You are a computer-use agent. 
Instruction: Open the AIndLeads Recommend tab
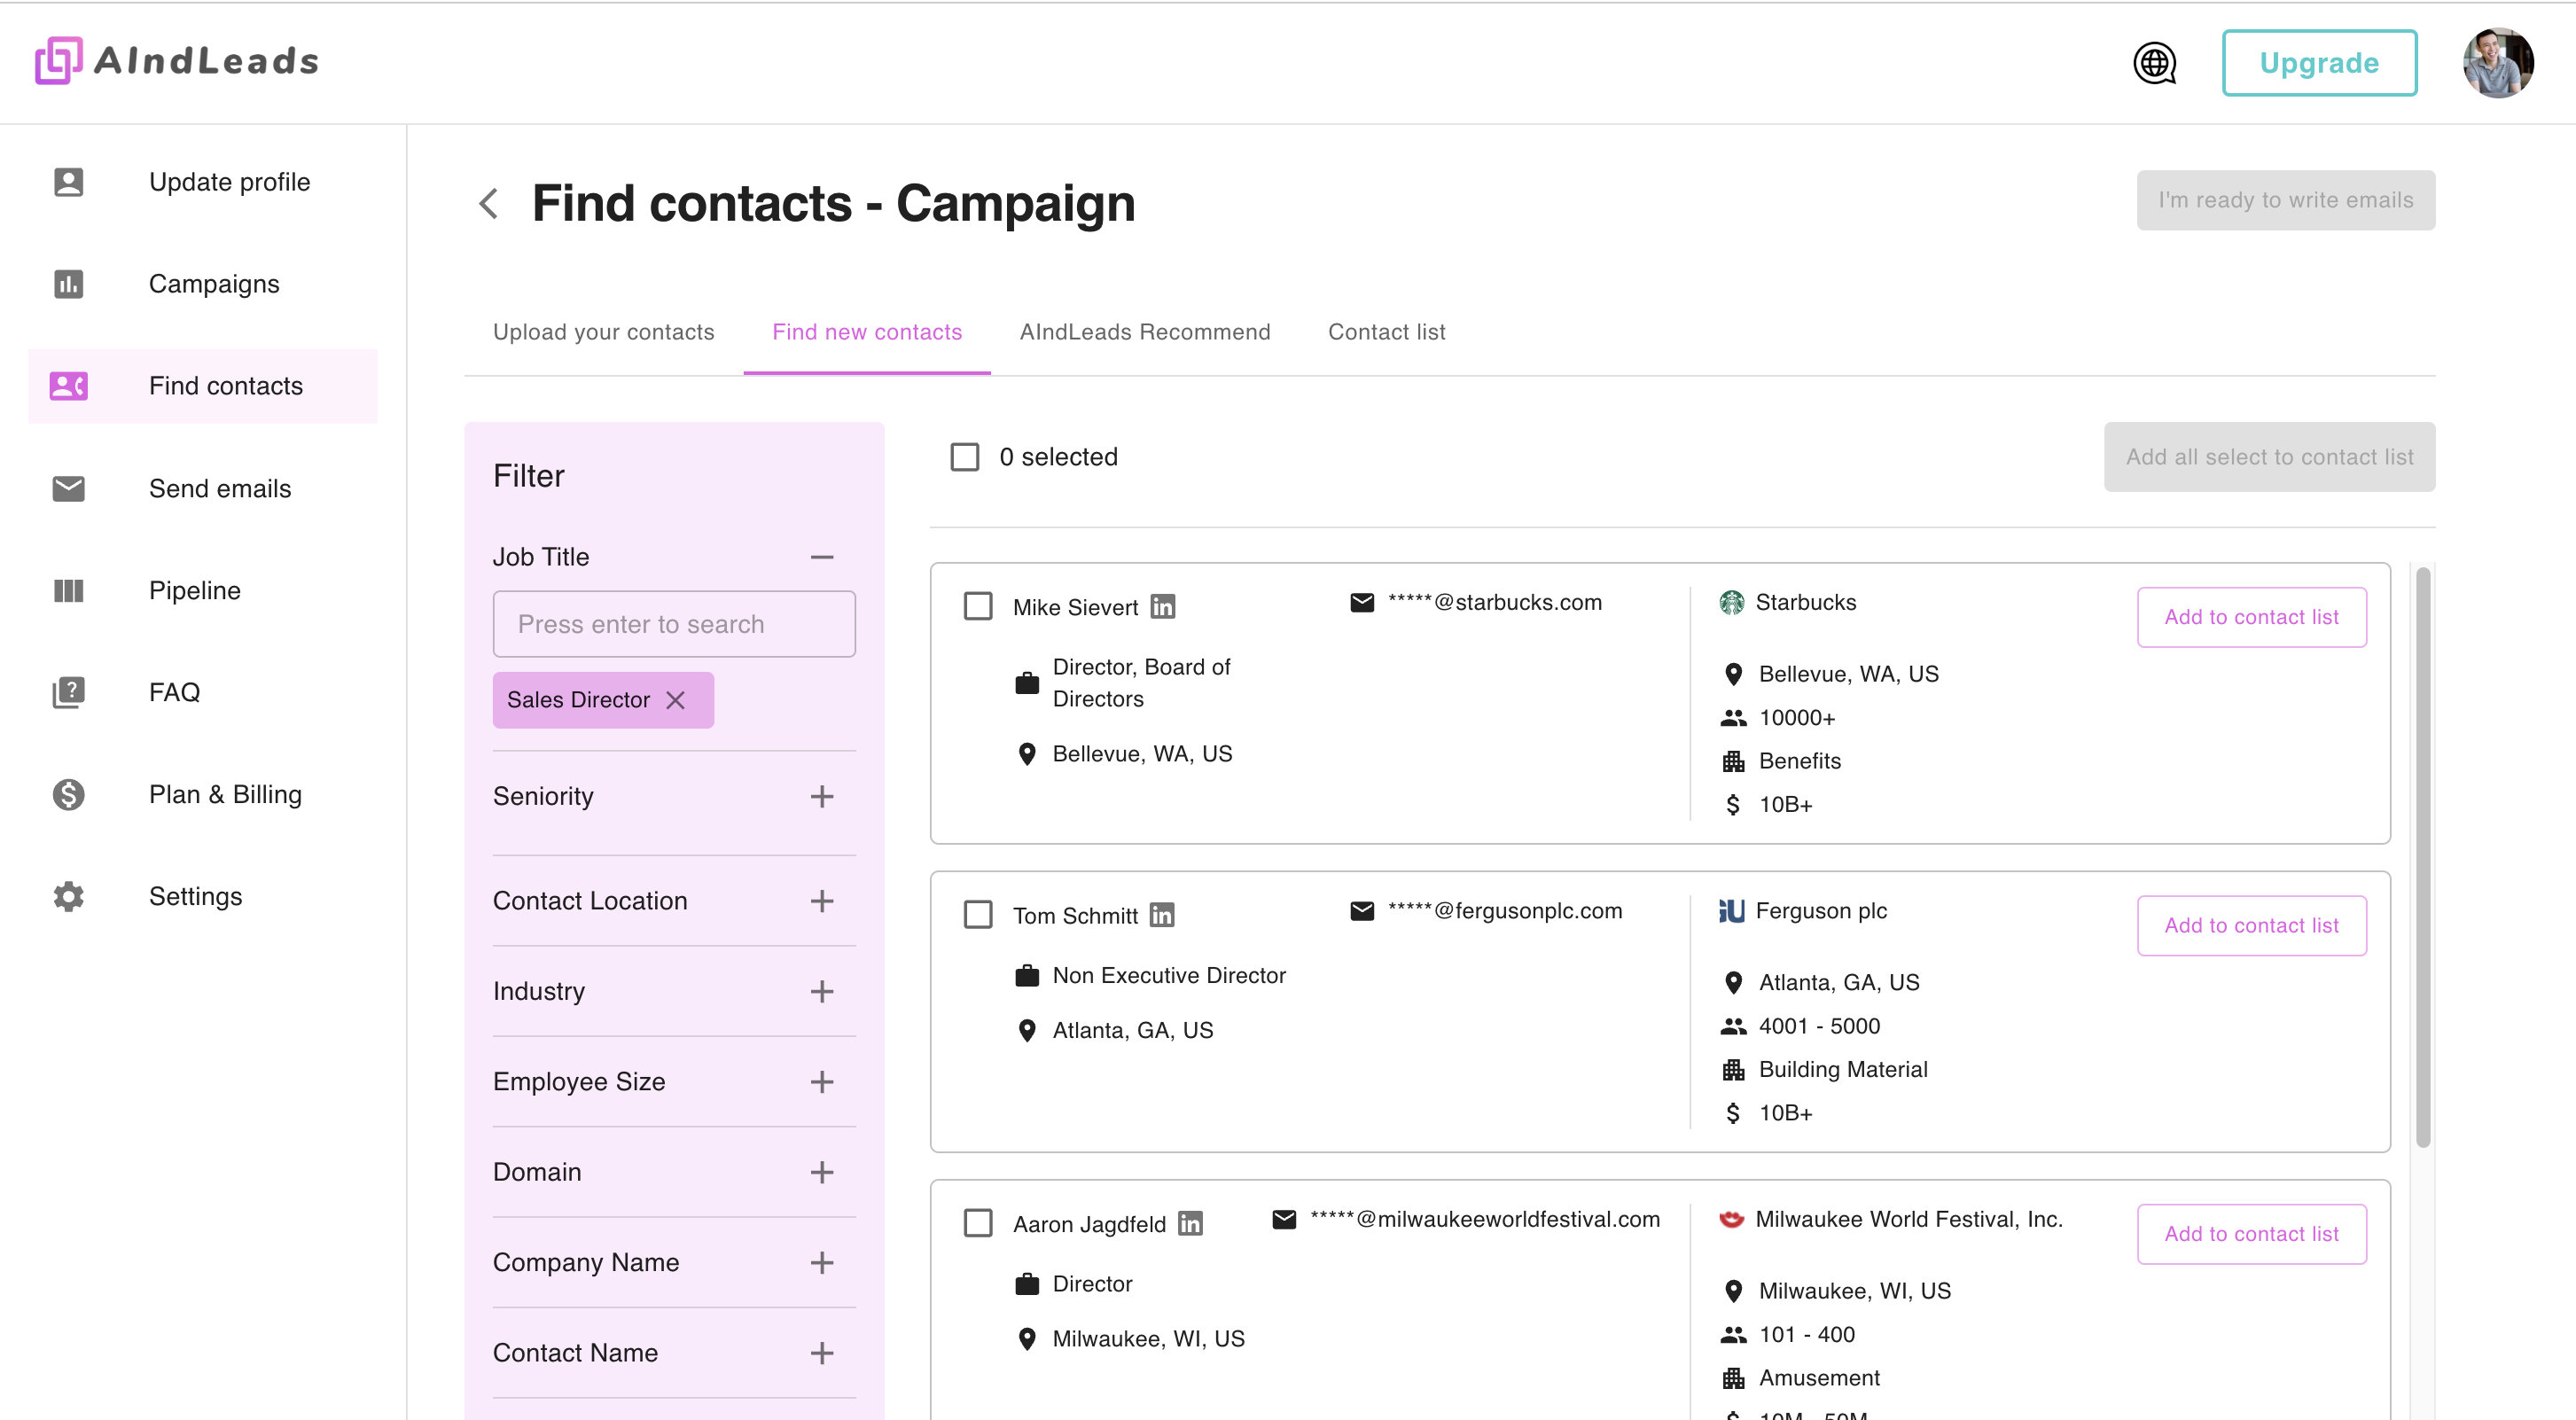point(1144,332)
